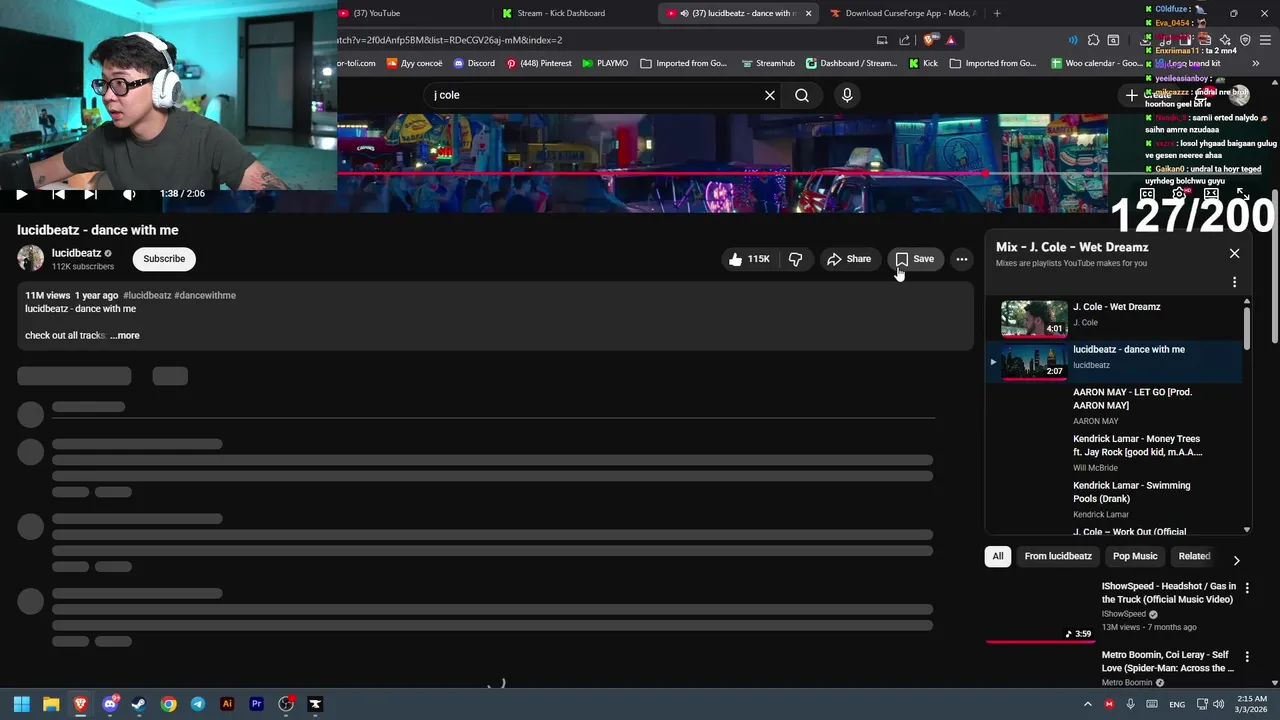The height and width of the screenshot is (720, 1280).
Task: Click Brave Rewards triangle icon
Action: point(950,40)
